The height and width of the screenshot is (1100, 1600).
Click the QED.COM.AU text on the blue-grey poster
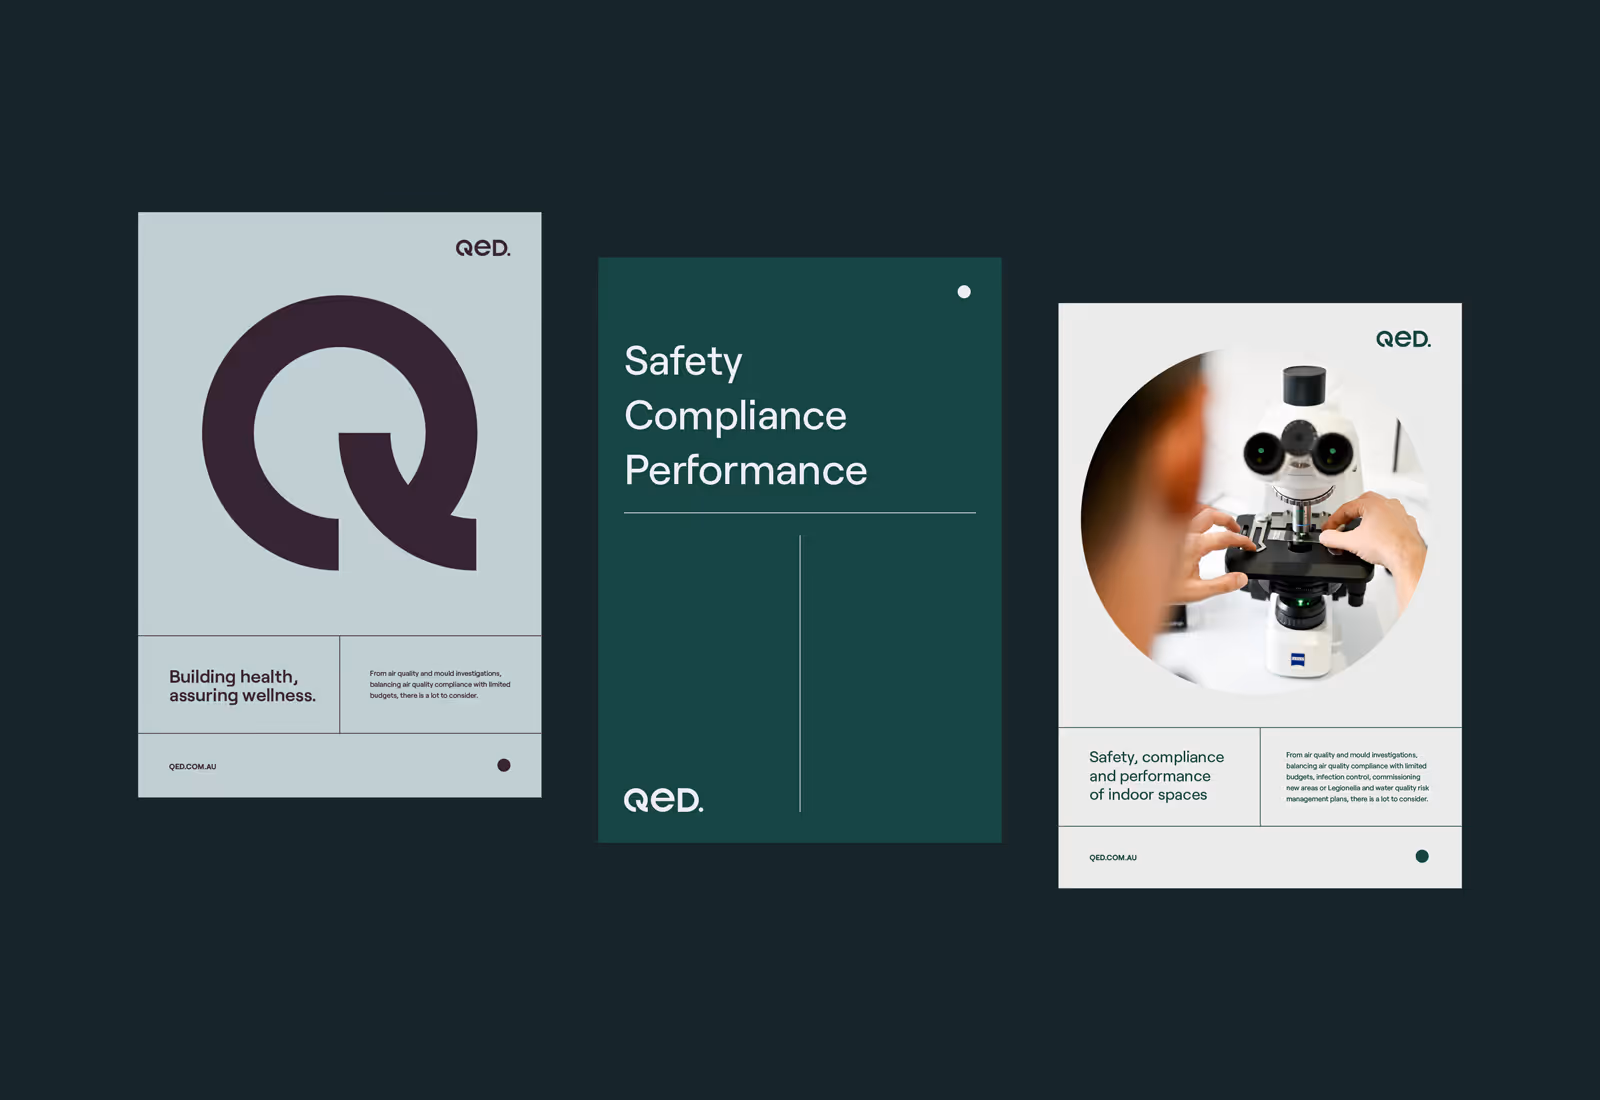(x=193, y=767)
